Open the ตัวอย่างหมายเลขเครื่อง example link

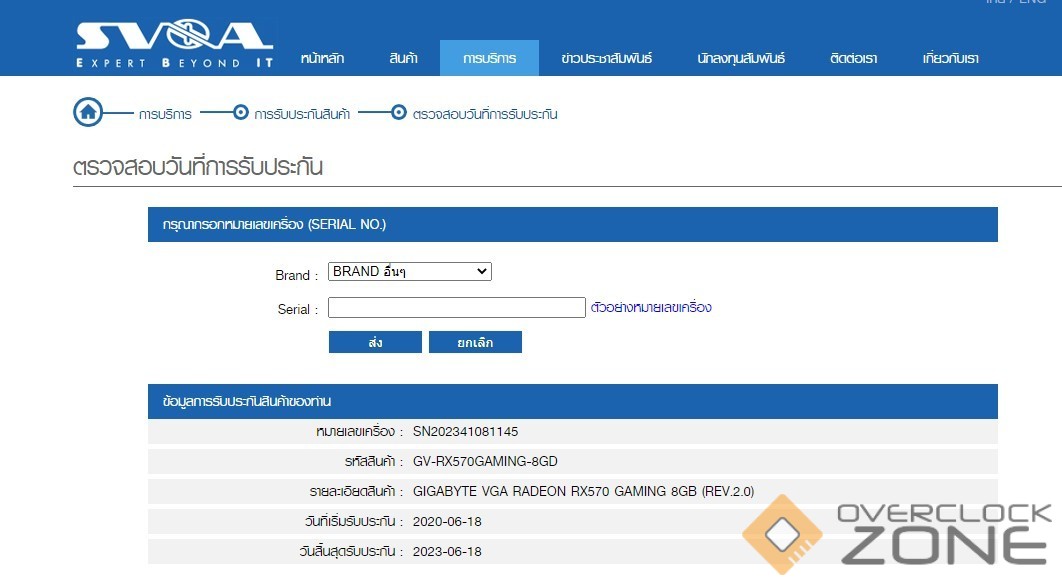click(651, 308)
